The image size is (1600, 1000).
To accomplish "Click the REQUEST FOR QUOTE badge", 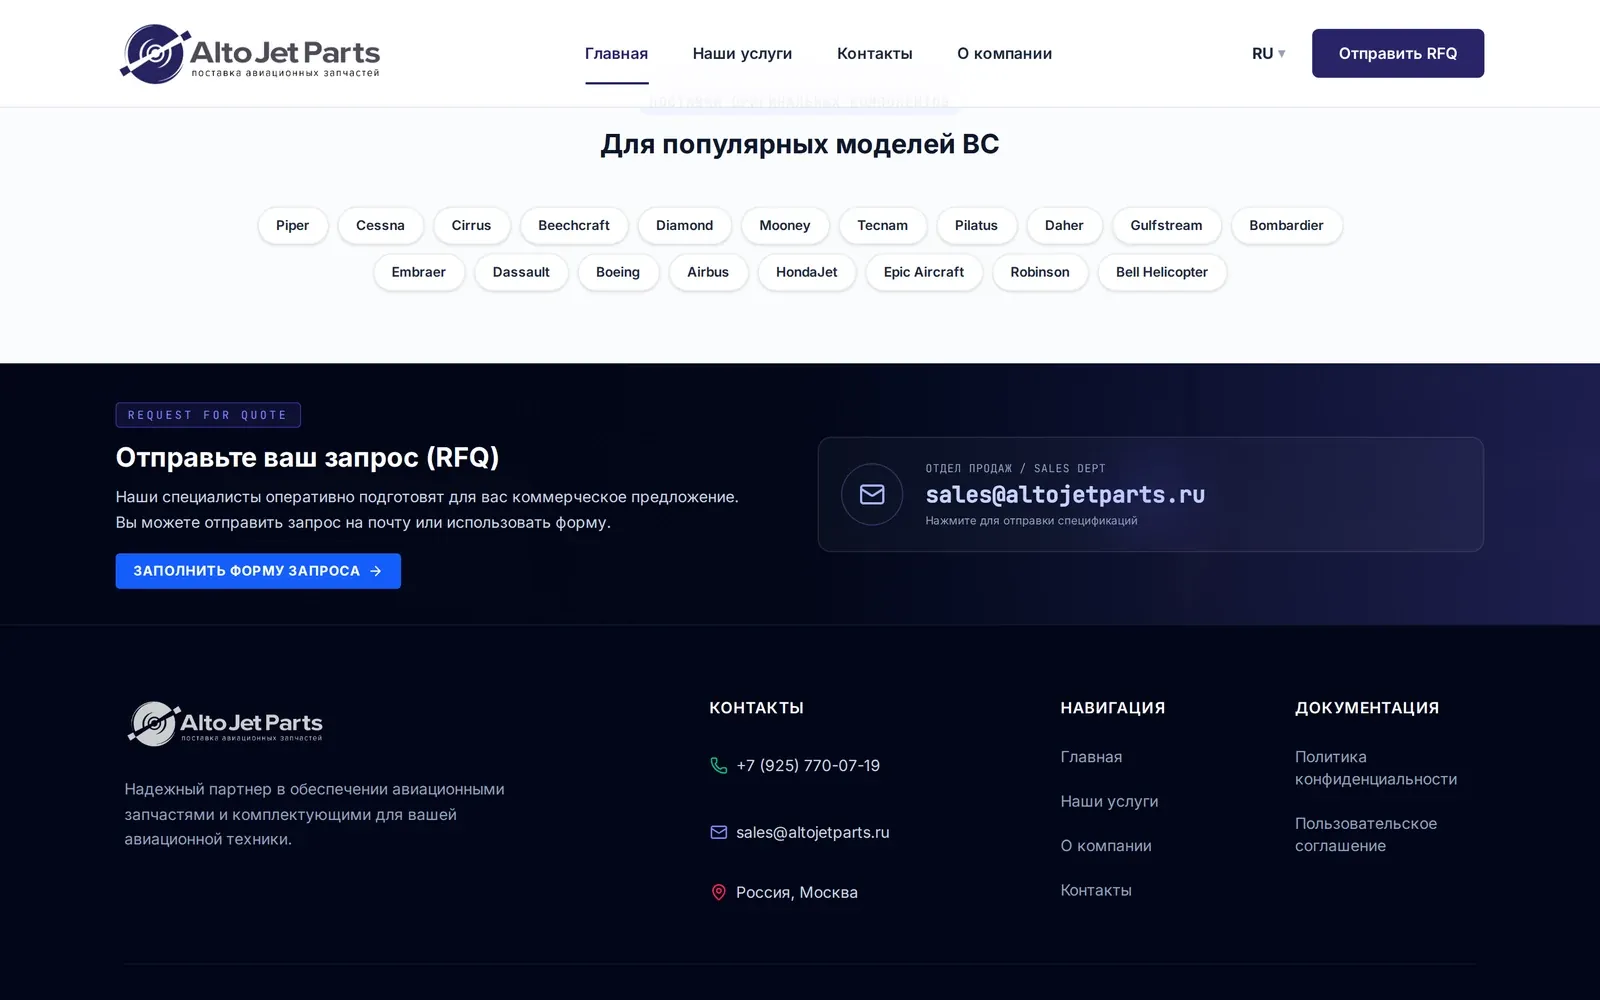I will 208,415.
